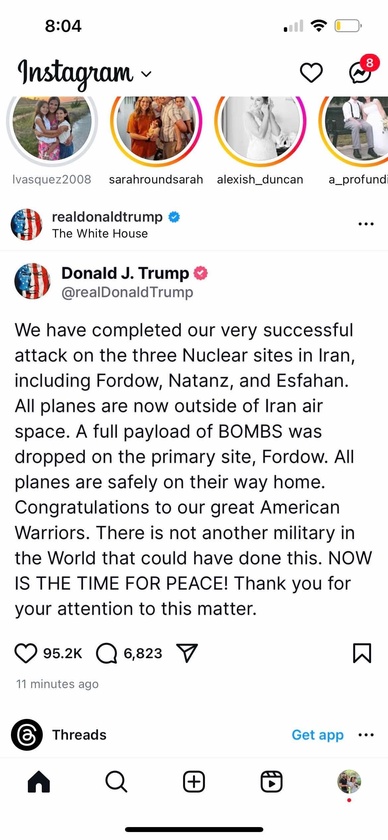
Task: Open Messenger inbox with 8 badge
Action: click(x=360, y=71)
